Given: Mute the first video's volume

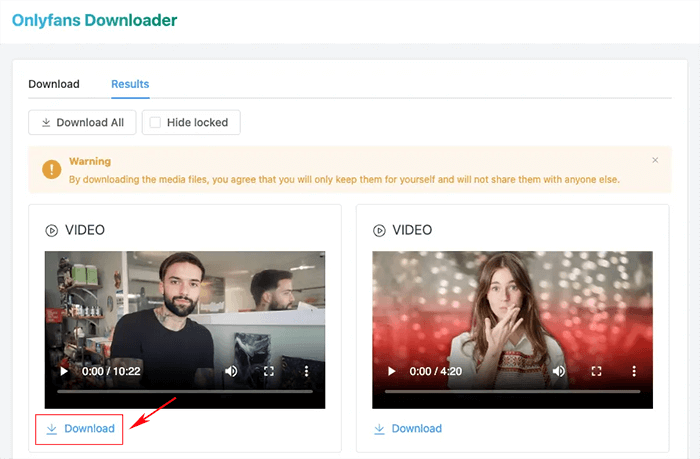Looking at the screenshot, I should 232,371.
